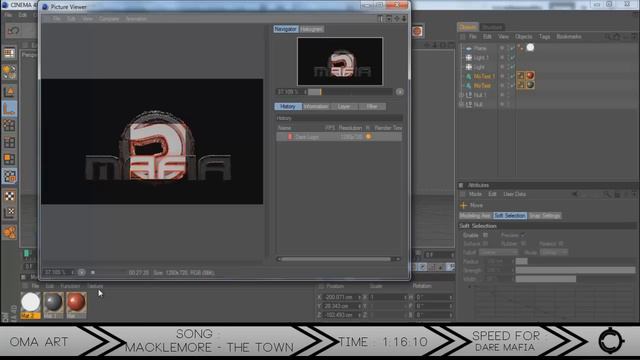Viewport: 640px width, 360px height.
Task: Open the Information tab in Picture Viewer
Action: coord(316,107)
